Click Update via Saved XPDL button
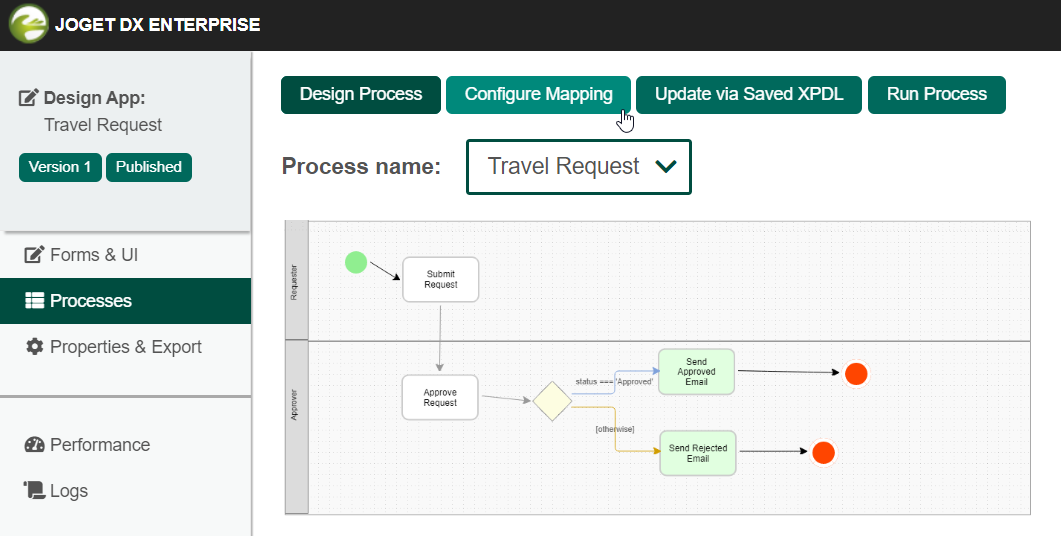The width and height of the screenshot is (1061, 536). [x=749, y=95]
